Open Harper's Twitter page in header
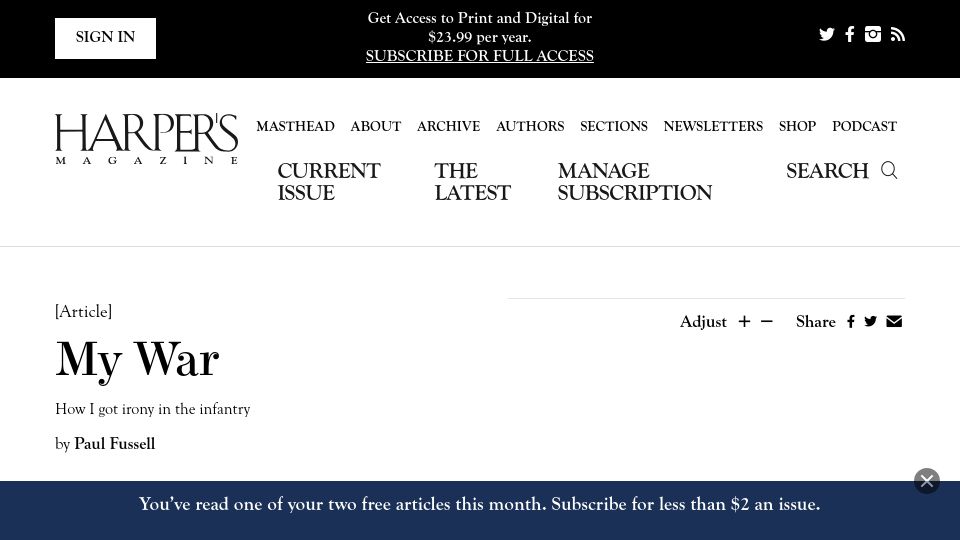This screenshot has height=540, width=960. pyautogui.click(x=827, y=34)
